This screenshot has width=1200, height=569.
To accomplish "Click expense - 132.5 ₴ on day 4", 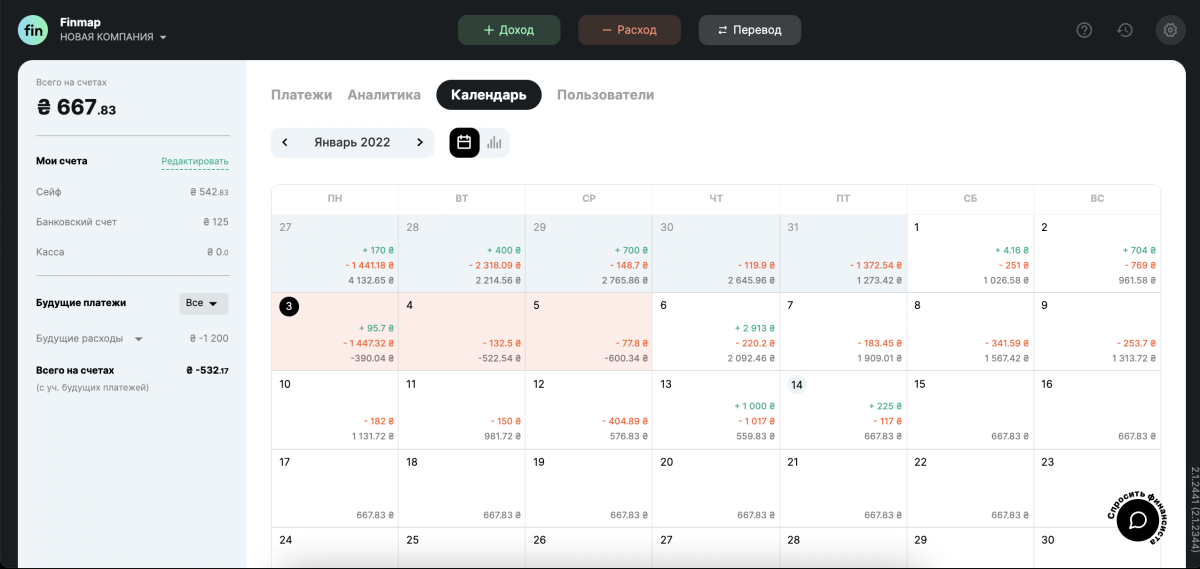I will click(503, 343).
